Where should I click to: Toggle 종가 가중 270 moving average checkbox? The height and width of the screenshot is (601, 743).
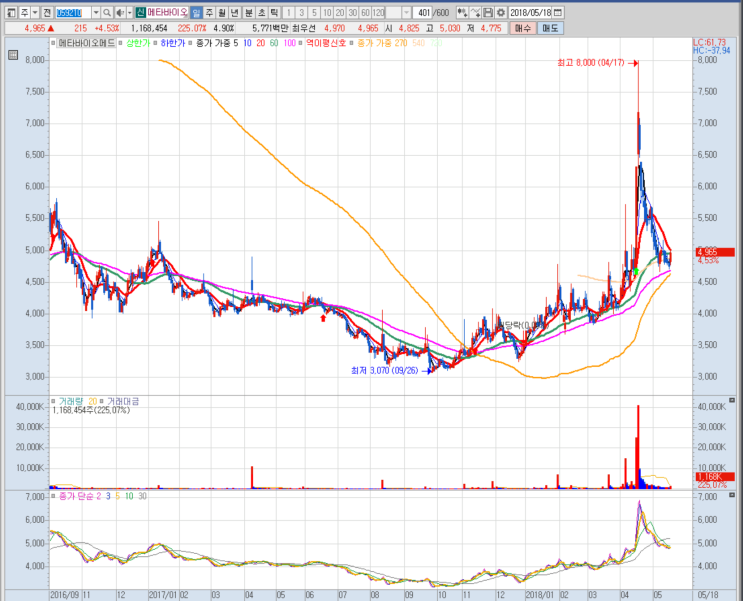(352, 43)
